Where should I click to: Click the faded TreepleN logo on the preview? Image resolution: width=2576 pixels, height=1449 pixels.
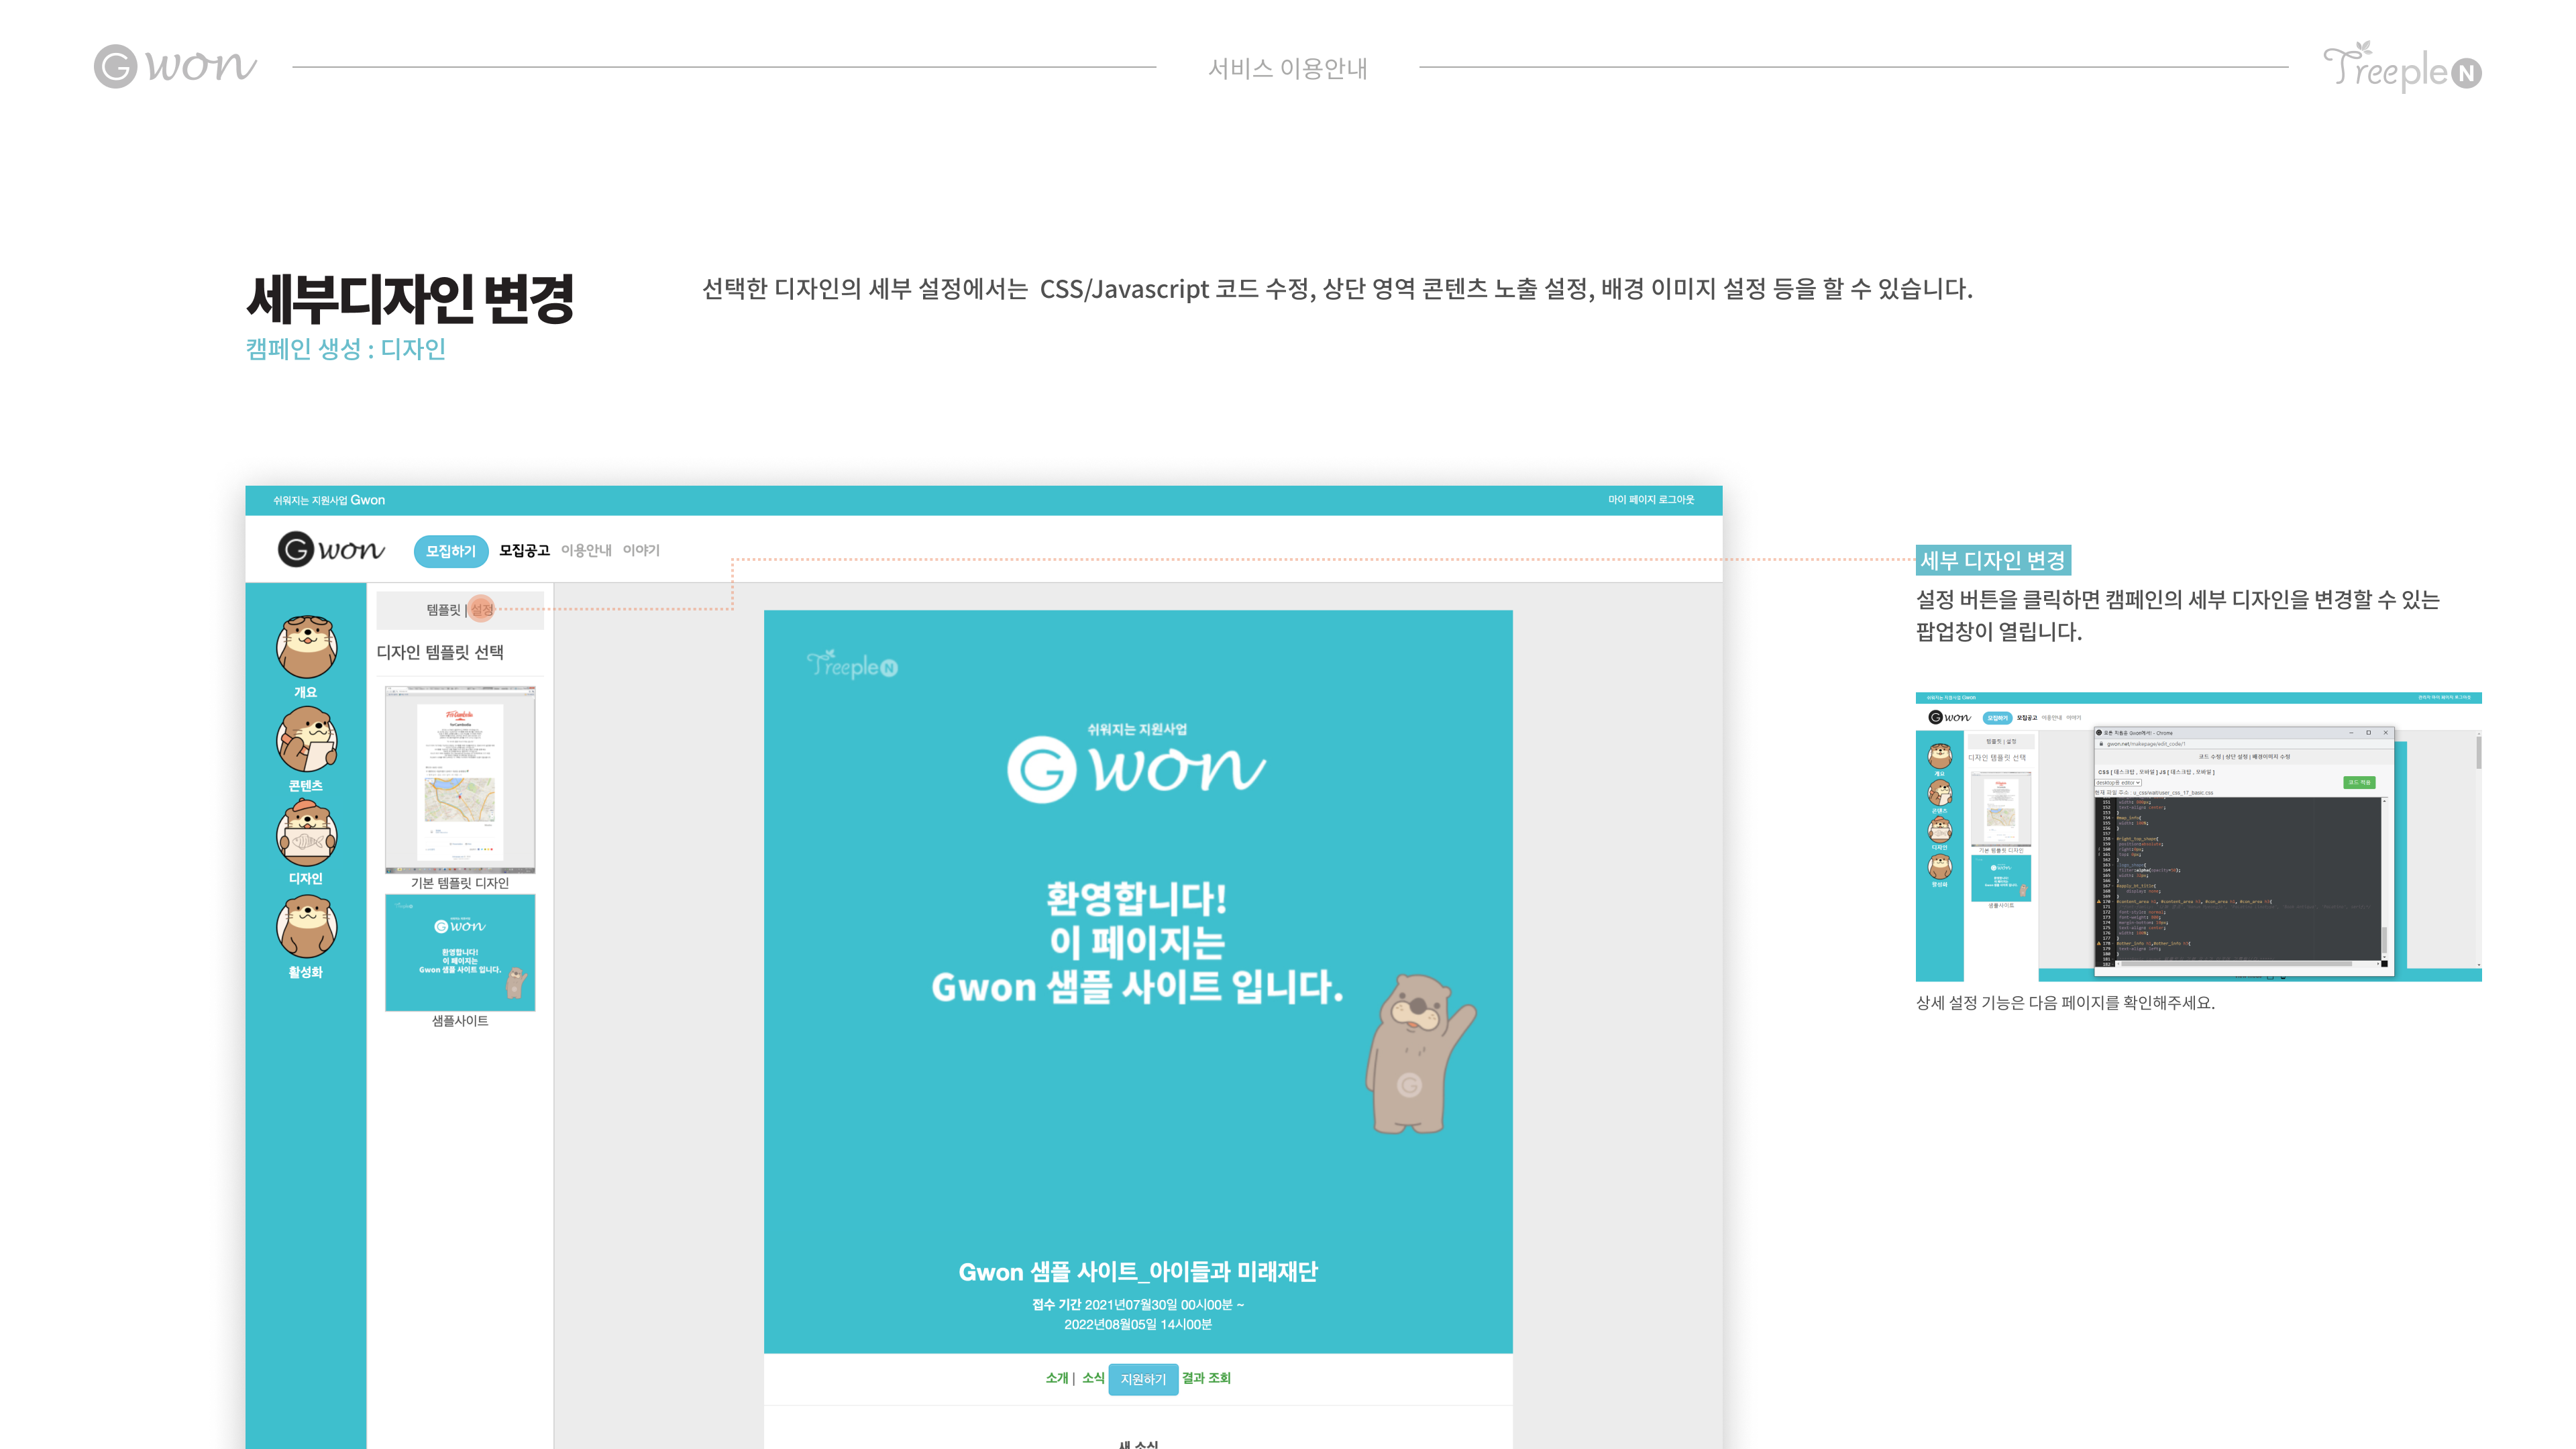(x=852, y=665)
